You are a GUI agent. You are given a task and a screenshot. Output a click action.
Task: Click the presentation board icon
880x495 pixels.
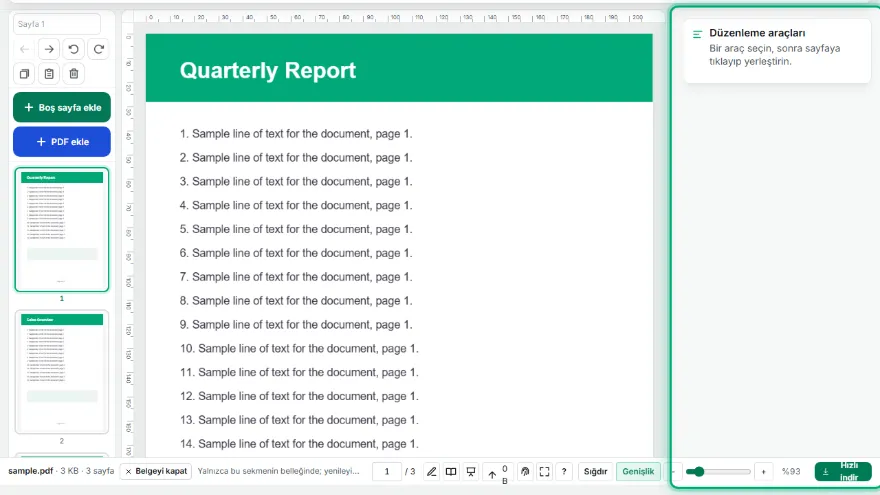click(471, 471)
